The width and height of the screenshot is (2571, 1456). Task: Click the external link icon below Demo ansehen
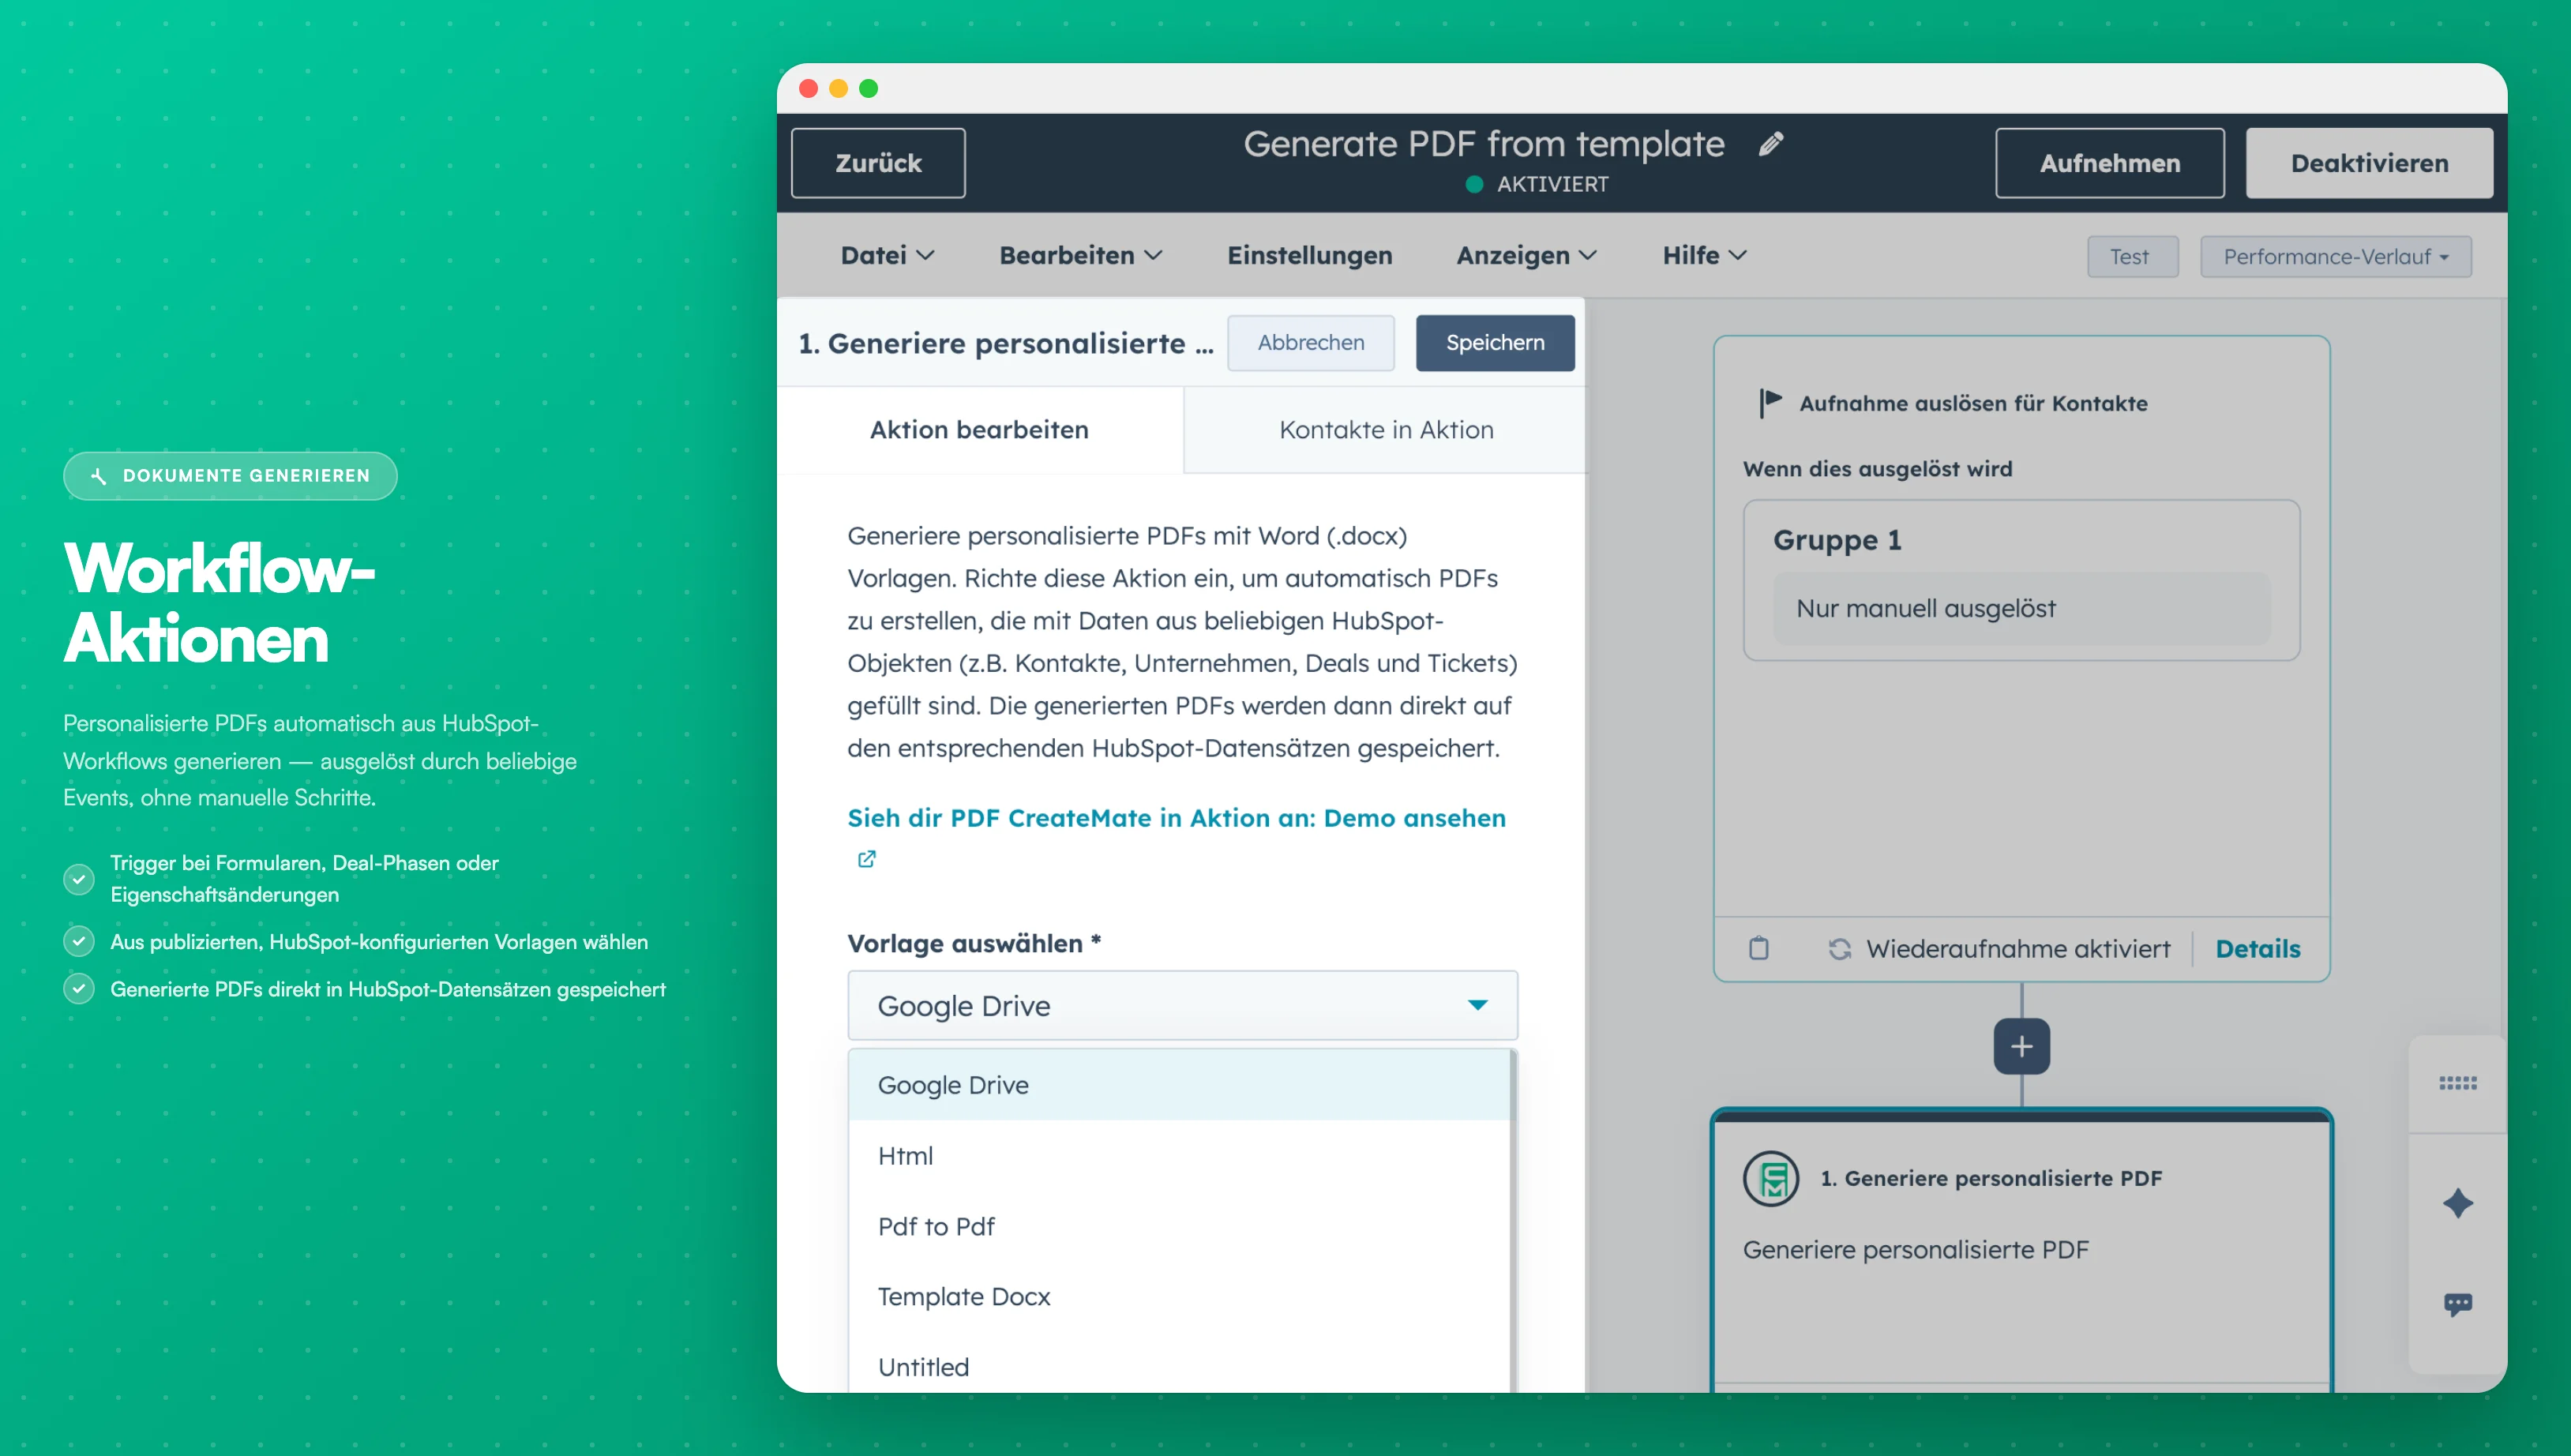click(x=866, y=859)
